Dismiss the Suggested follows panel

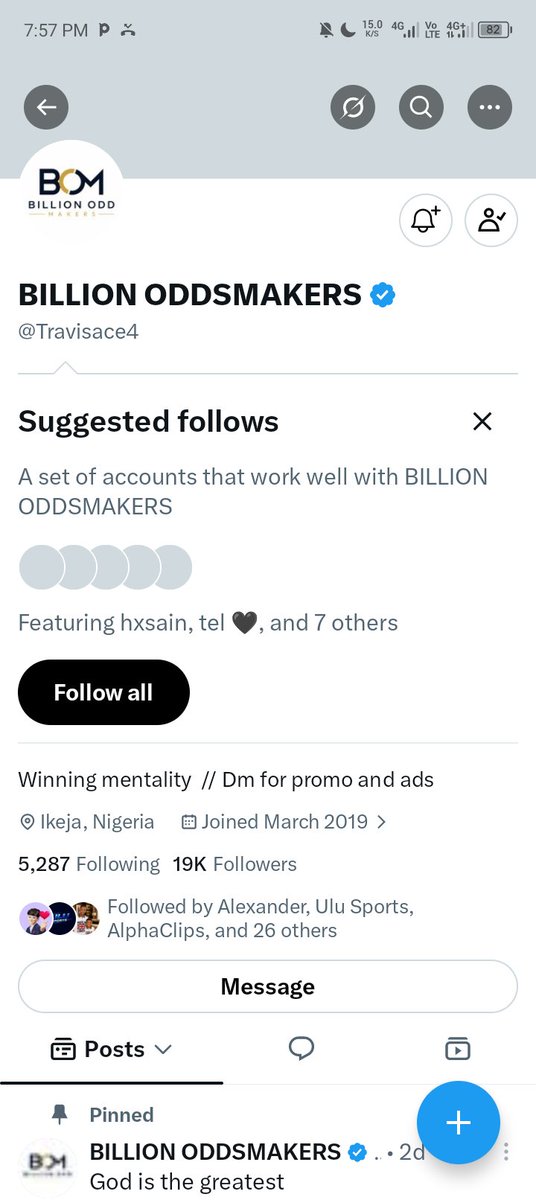[482, 422]
